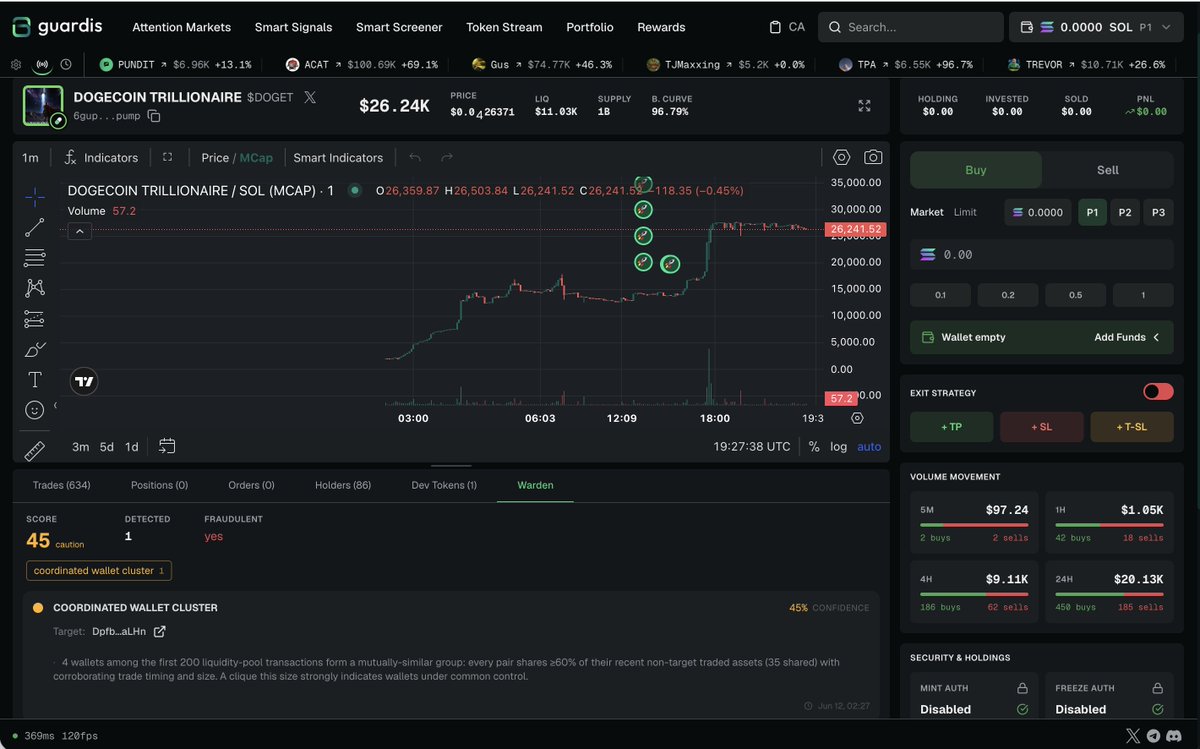Open Guardis X social link in footer

click(1132, 735)
